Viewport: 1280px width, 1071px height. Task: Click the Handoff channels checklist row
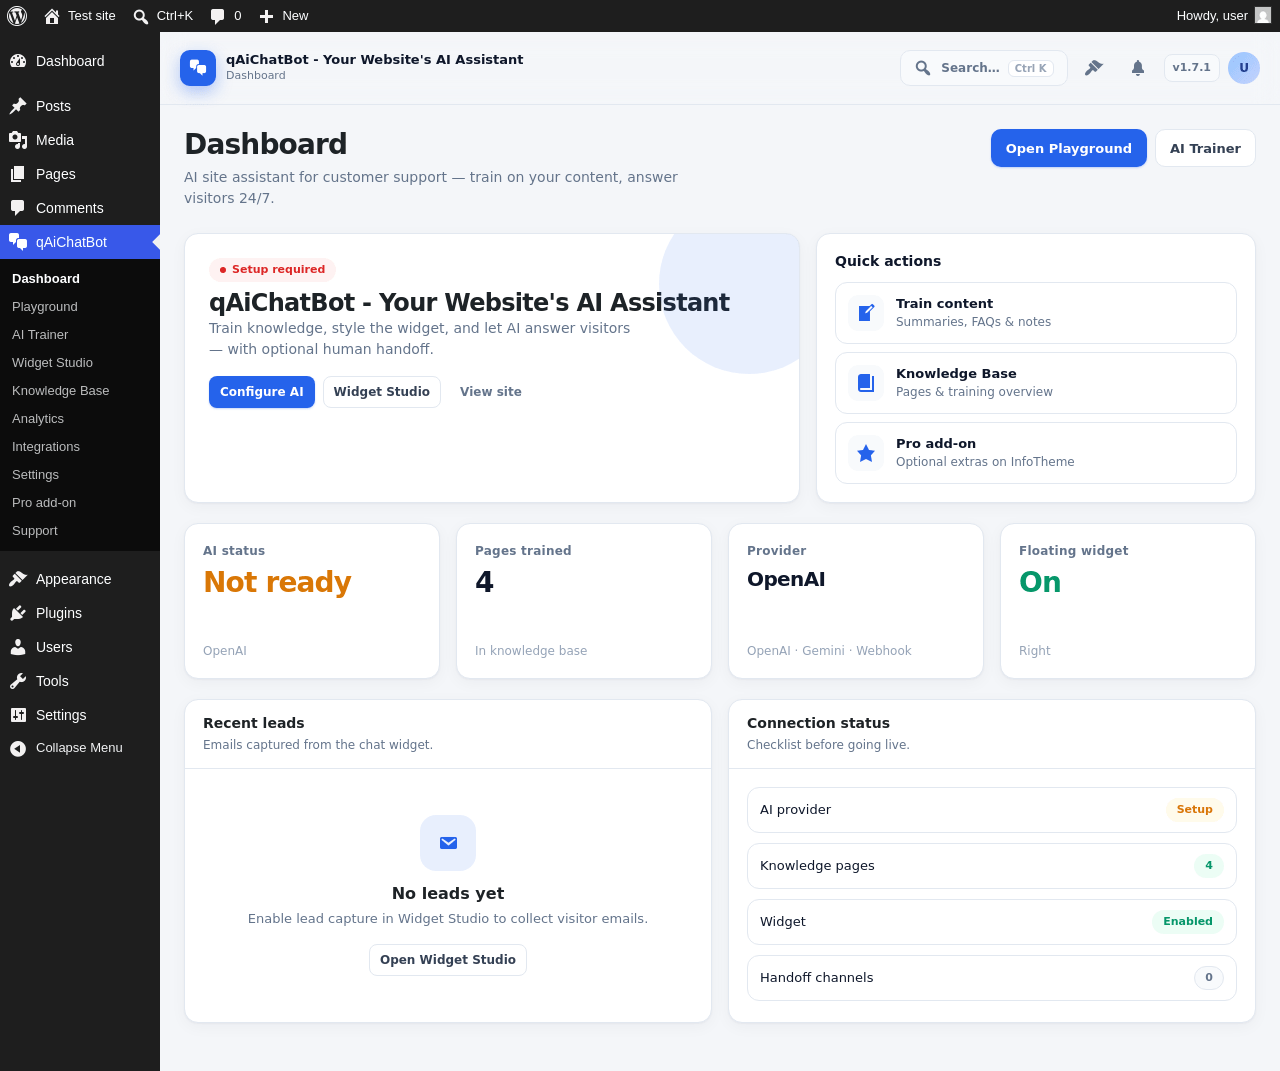(x=992, y=978)
